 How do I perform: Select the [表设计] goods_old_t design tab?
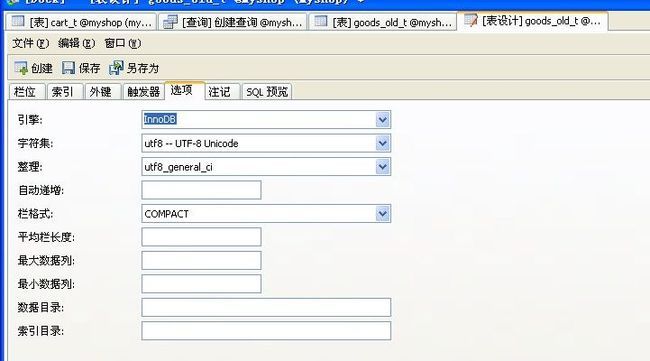[x=533, y=21]
